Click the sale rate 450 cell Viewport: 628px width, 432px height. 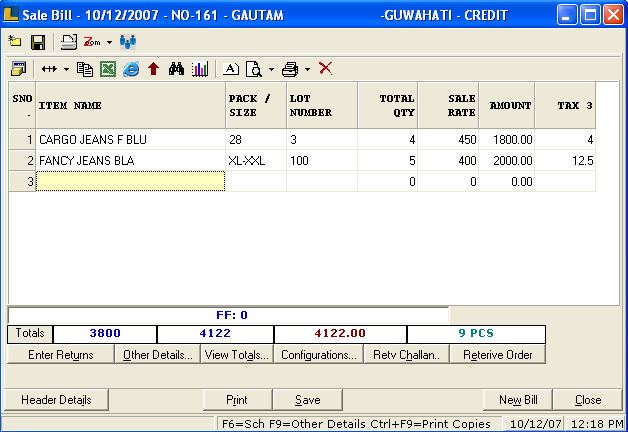coord(448,140)
